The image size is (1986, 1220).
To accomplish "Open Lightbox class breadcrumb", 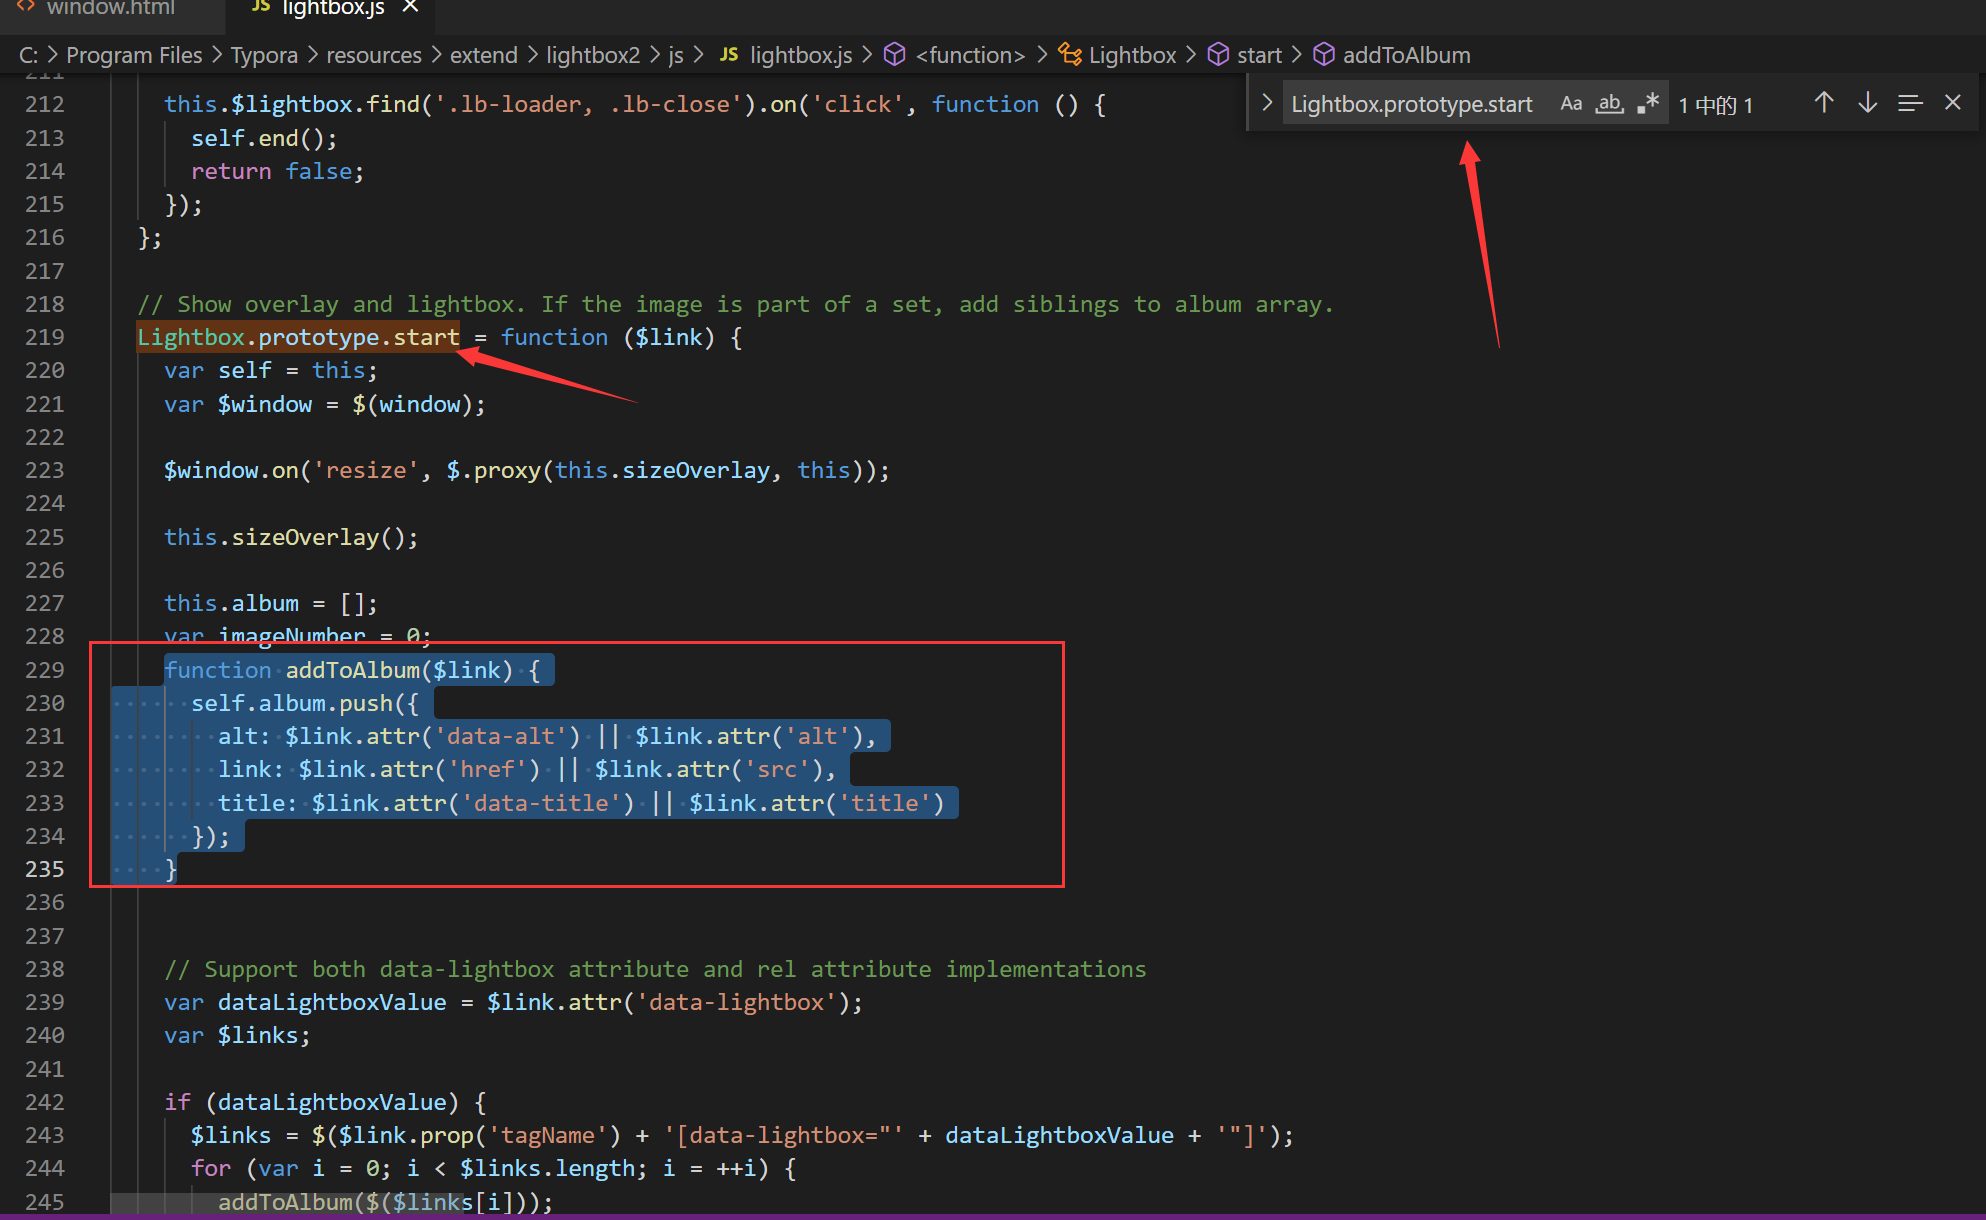I will [1132, 55].
